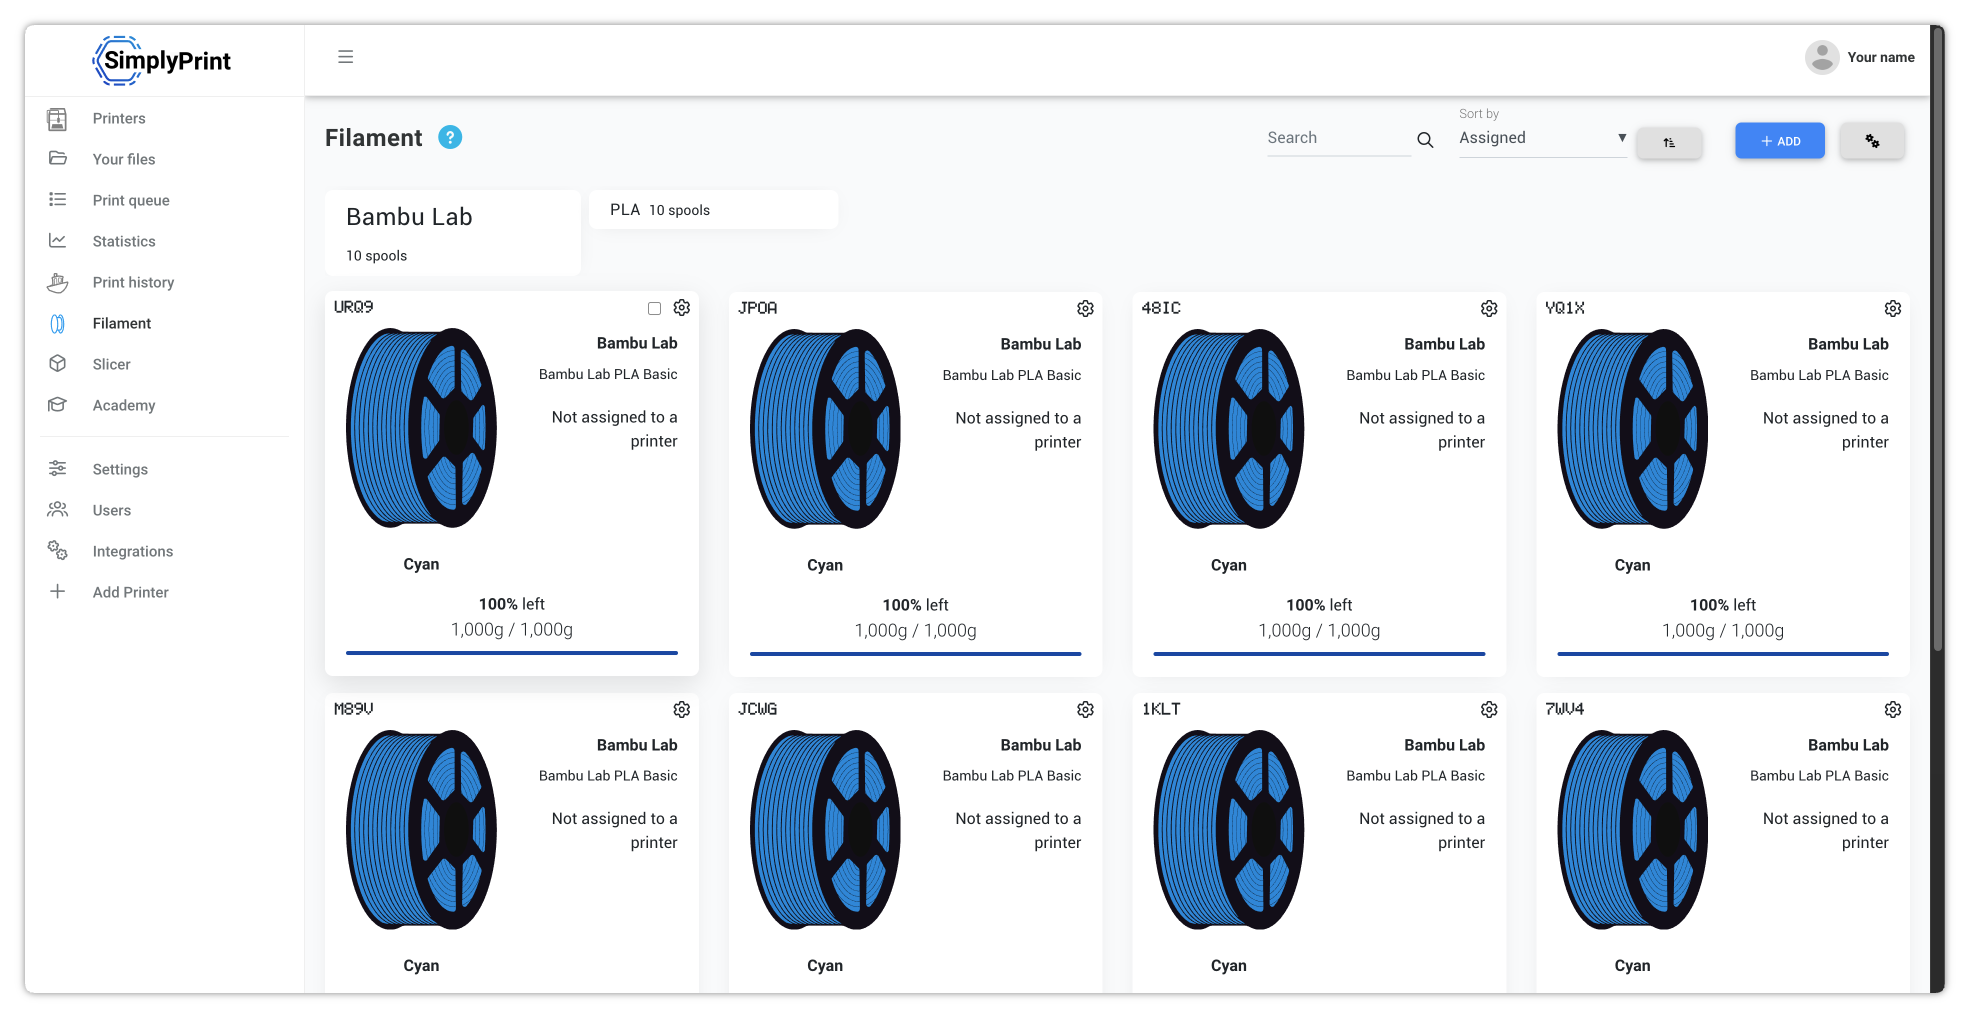Screen dimensions: 1970x1018
Task: Open the Filament help question mark
Action: [x=450, y=138]
